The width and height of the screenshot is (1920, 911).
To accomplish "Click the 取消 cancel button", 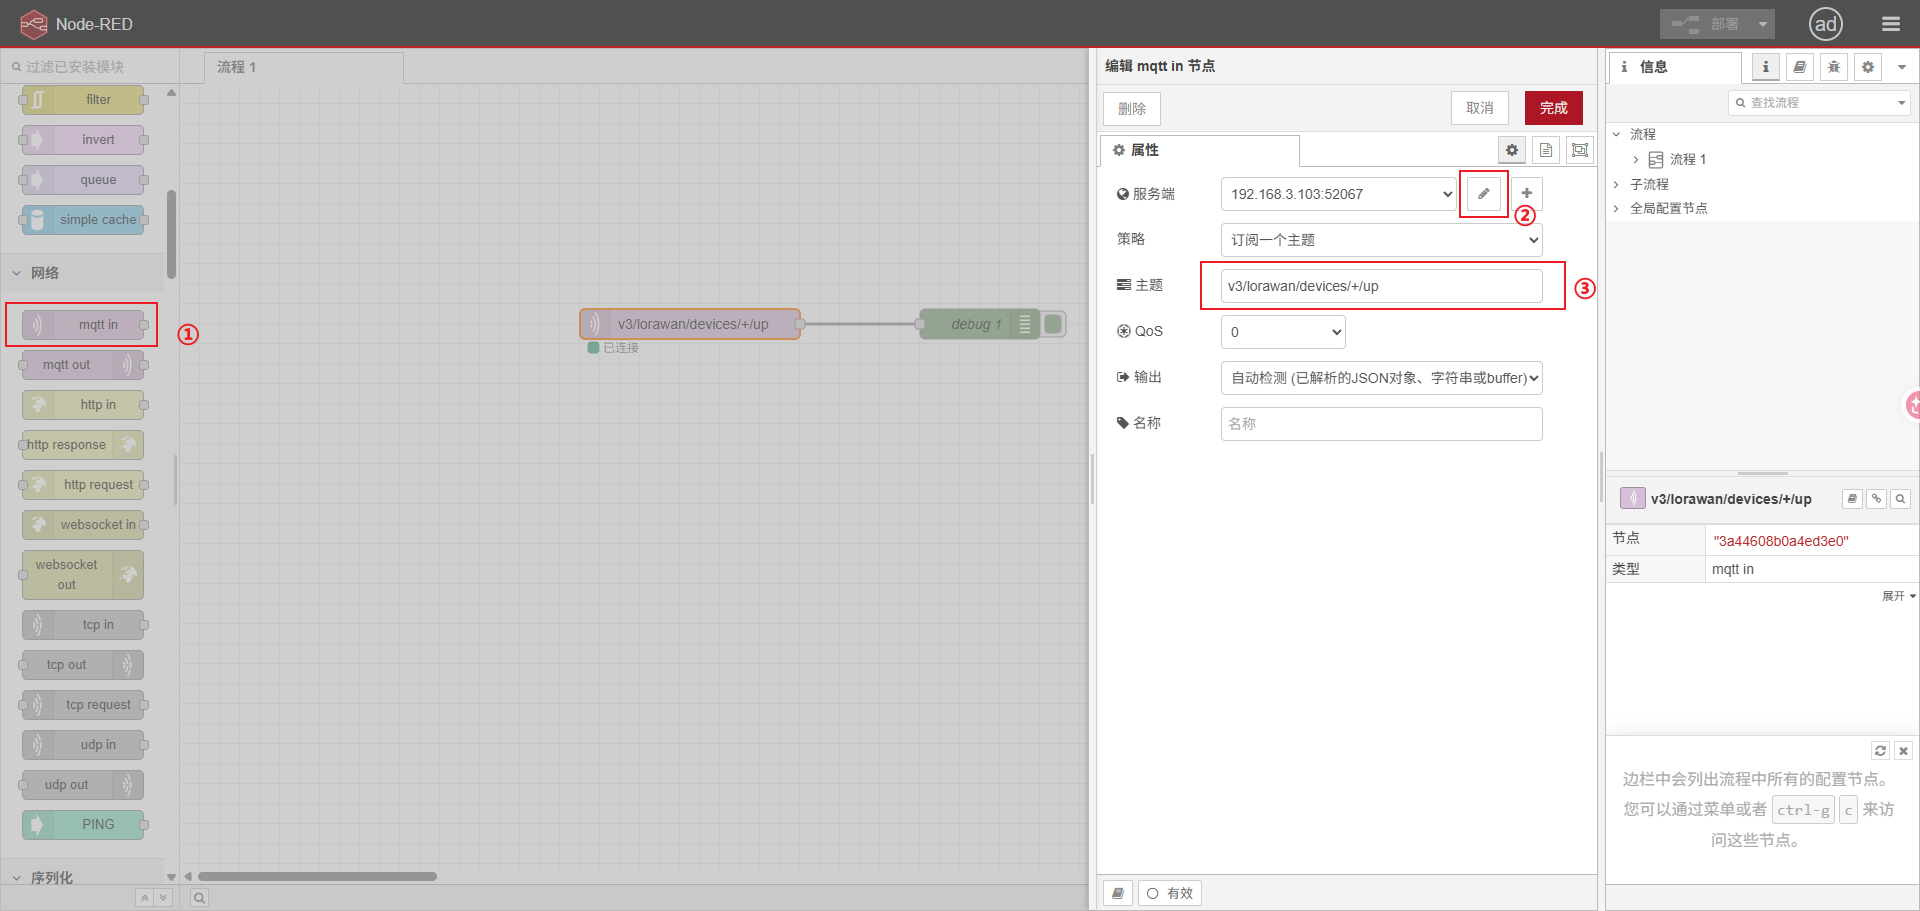I will (1480, 108).
